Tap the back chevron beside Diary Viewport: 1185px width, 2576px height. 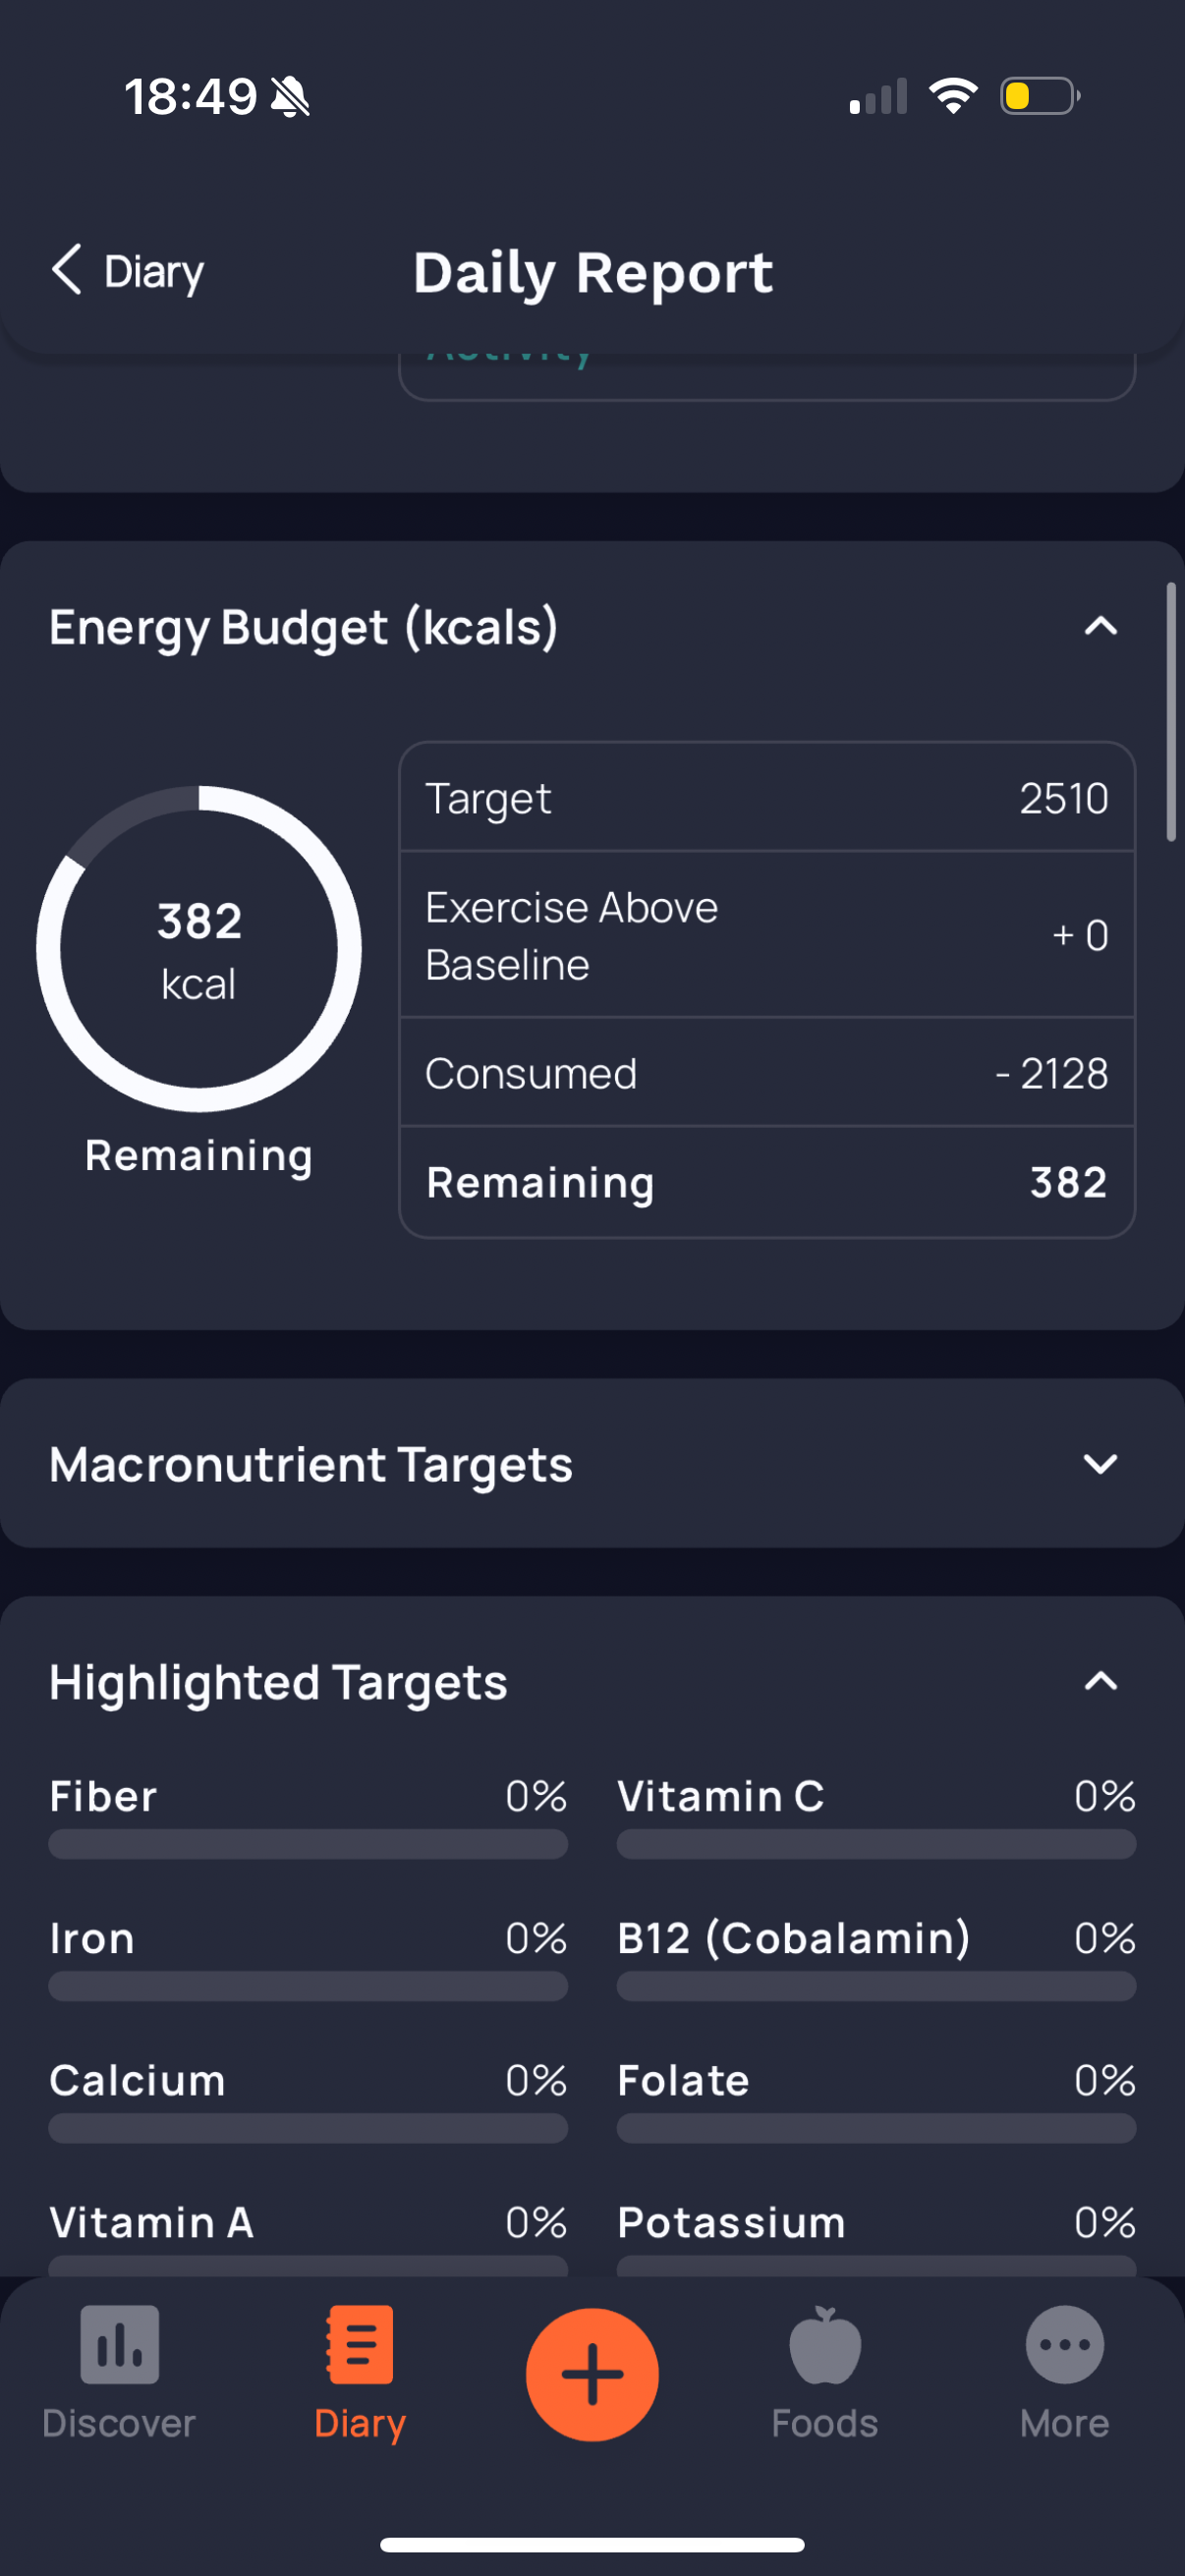point(66,270)
